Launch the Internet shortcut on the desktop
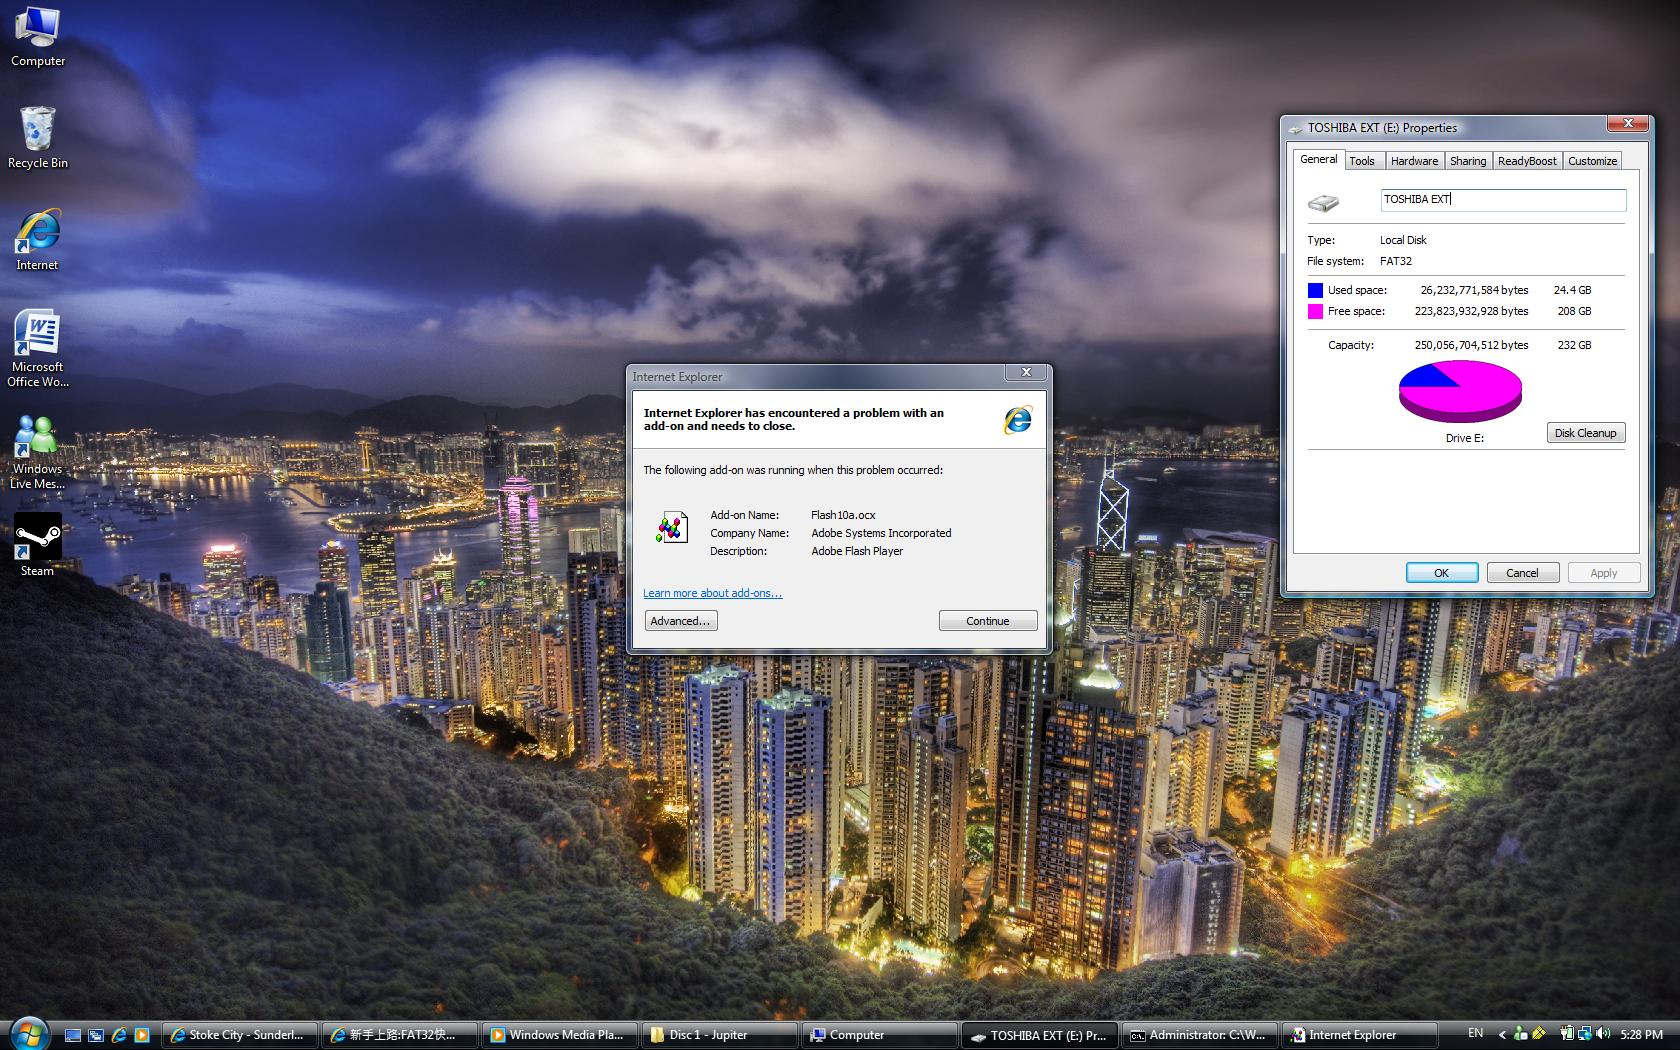Image resolution: width=1680 pixels, height=1050 pixels. point(38,240)
